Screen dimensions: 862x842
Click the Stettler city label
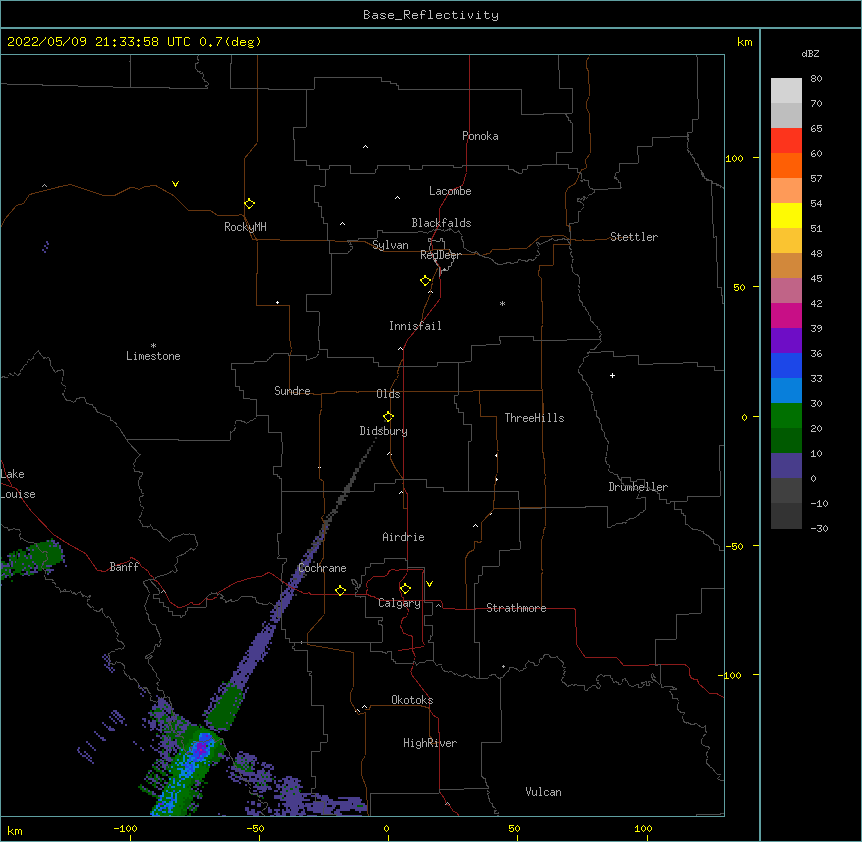[634, 237]
